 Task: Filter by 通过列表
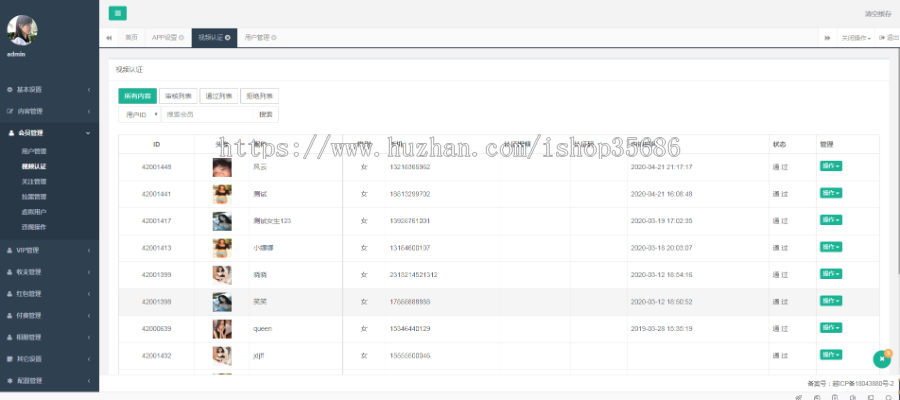point(219,96)
